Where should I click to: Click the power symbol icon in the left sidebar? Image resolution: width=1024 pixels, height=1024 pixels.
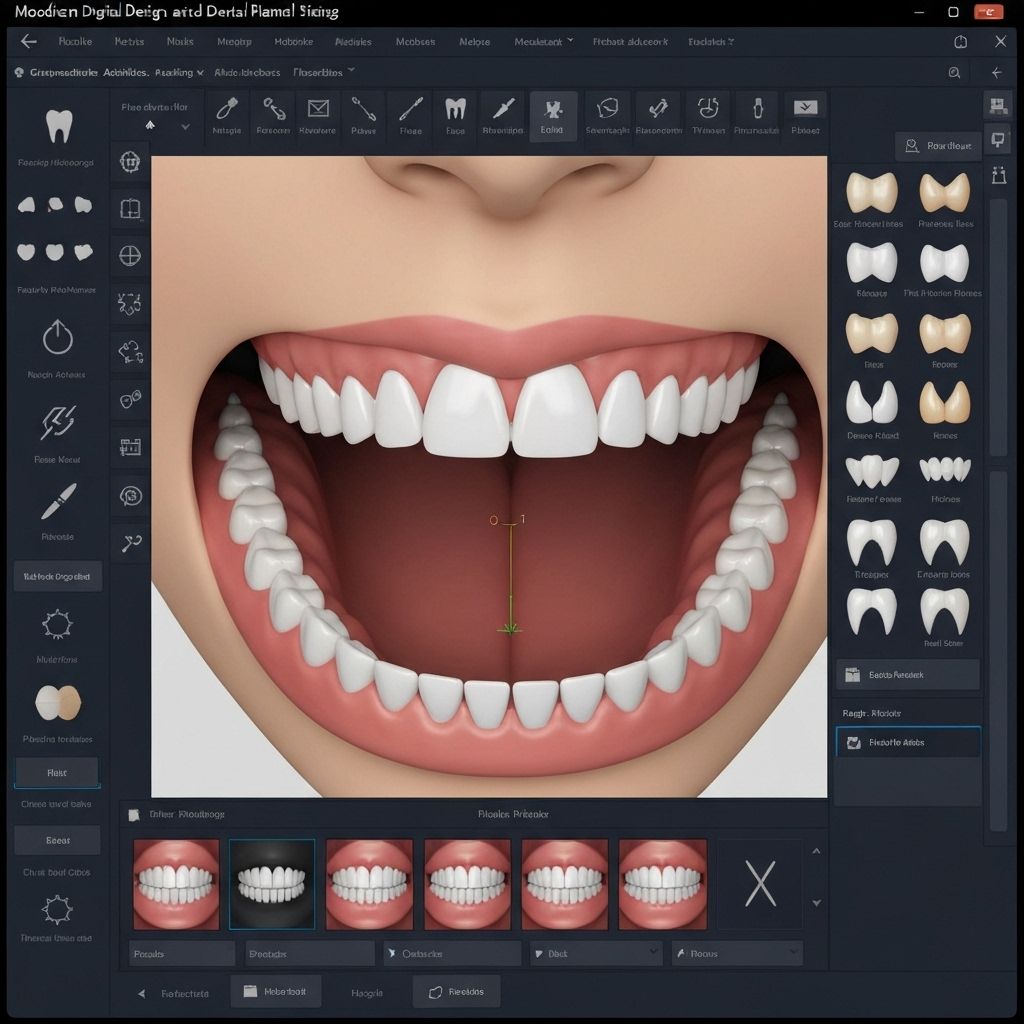tap(57, 338)
